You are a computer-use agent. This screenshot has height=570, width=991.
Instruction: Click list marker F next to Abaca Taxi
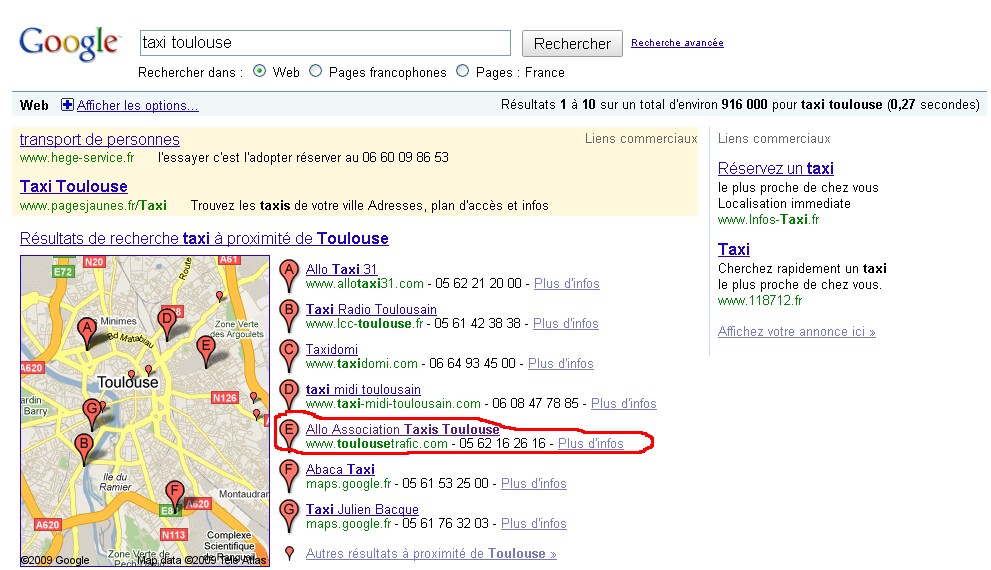289,476
